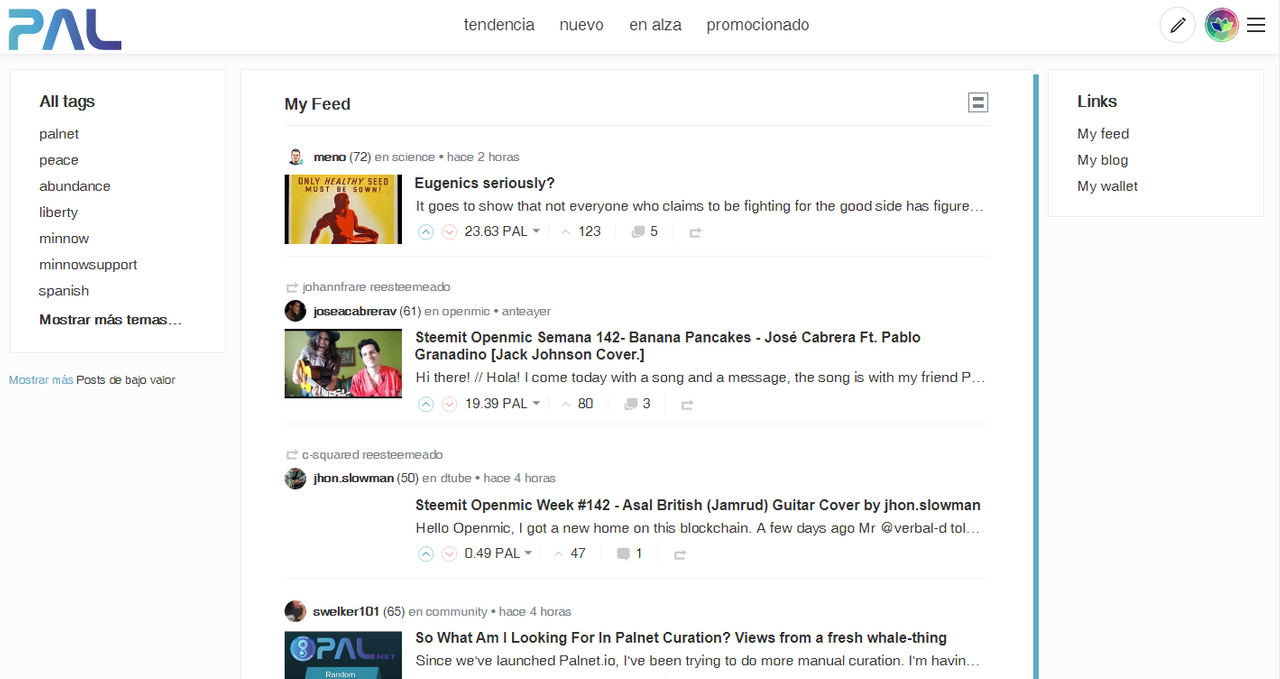Select the 'peace' tag
Screen dimensions: 1280x679
coord(59,160)
